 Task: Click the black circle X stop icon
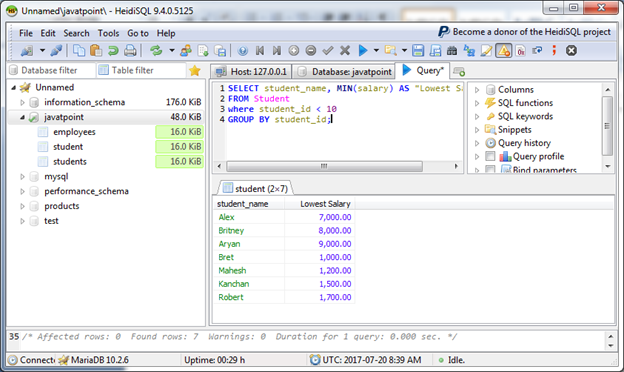click(x=571, y=51)
